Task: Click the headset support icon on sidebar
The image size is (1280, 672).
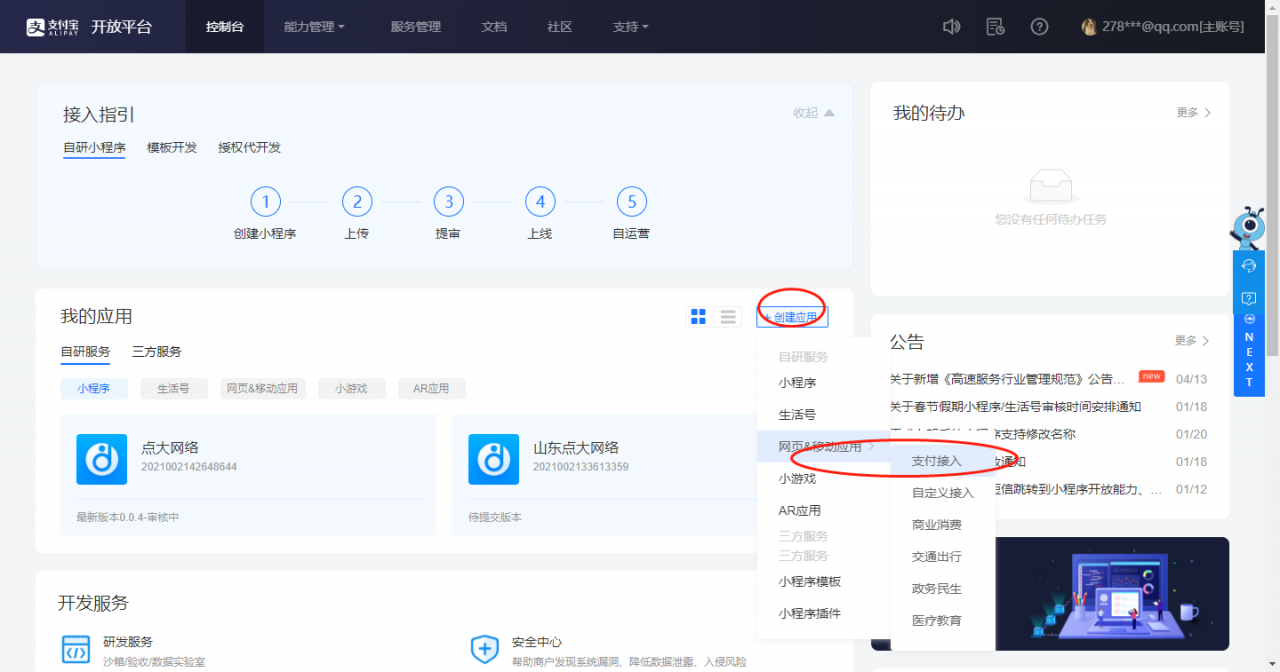Action: [1248, 266]
